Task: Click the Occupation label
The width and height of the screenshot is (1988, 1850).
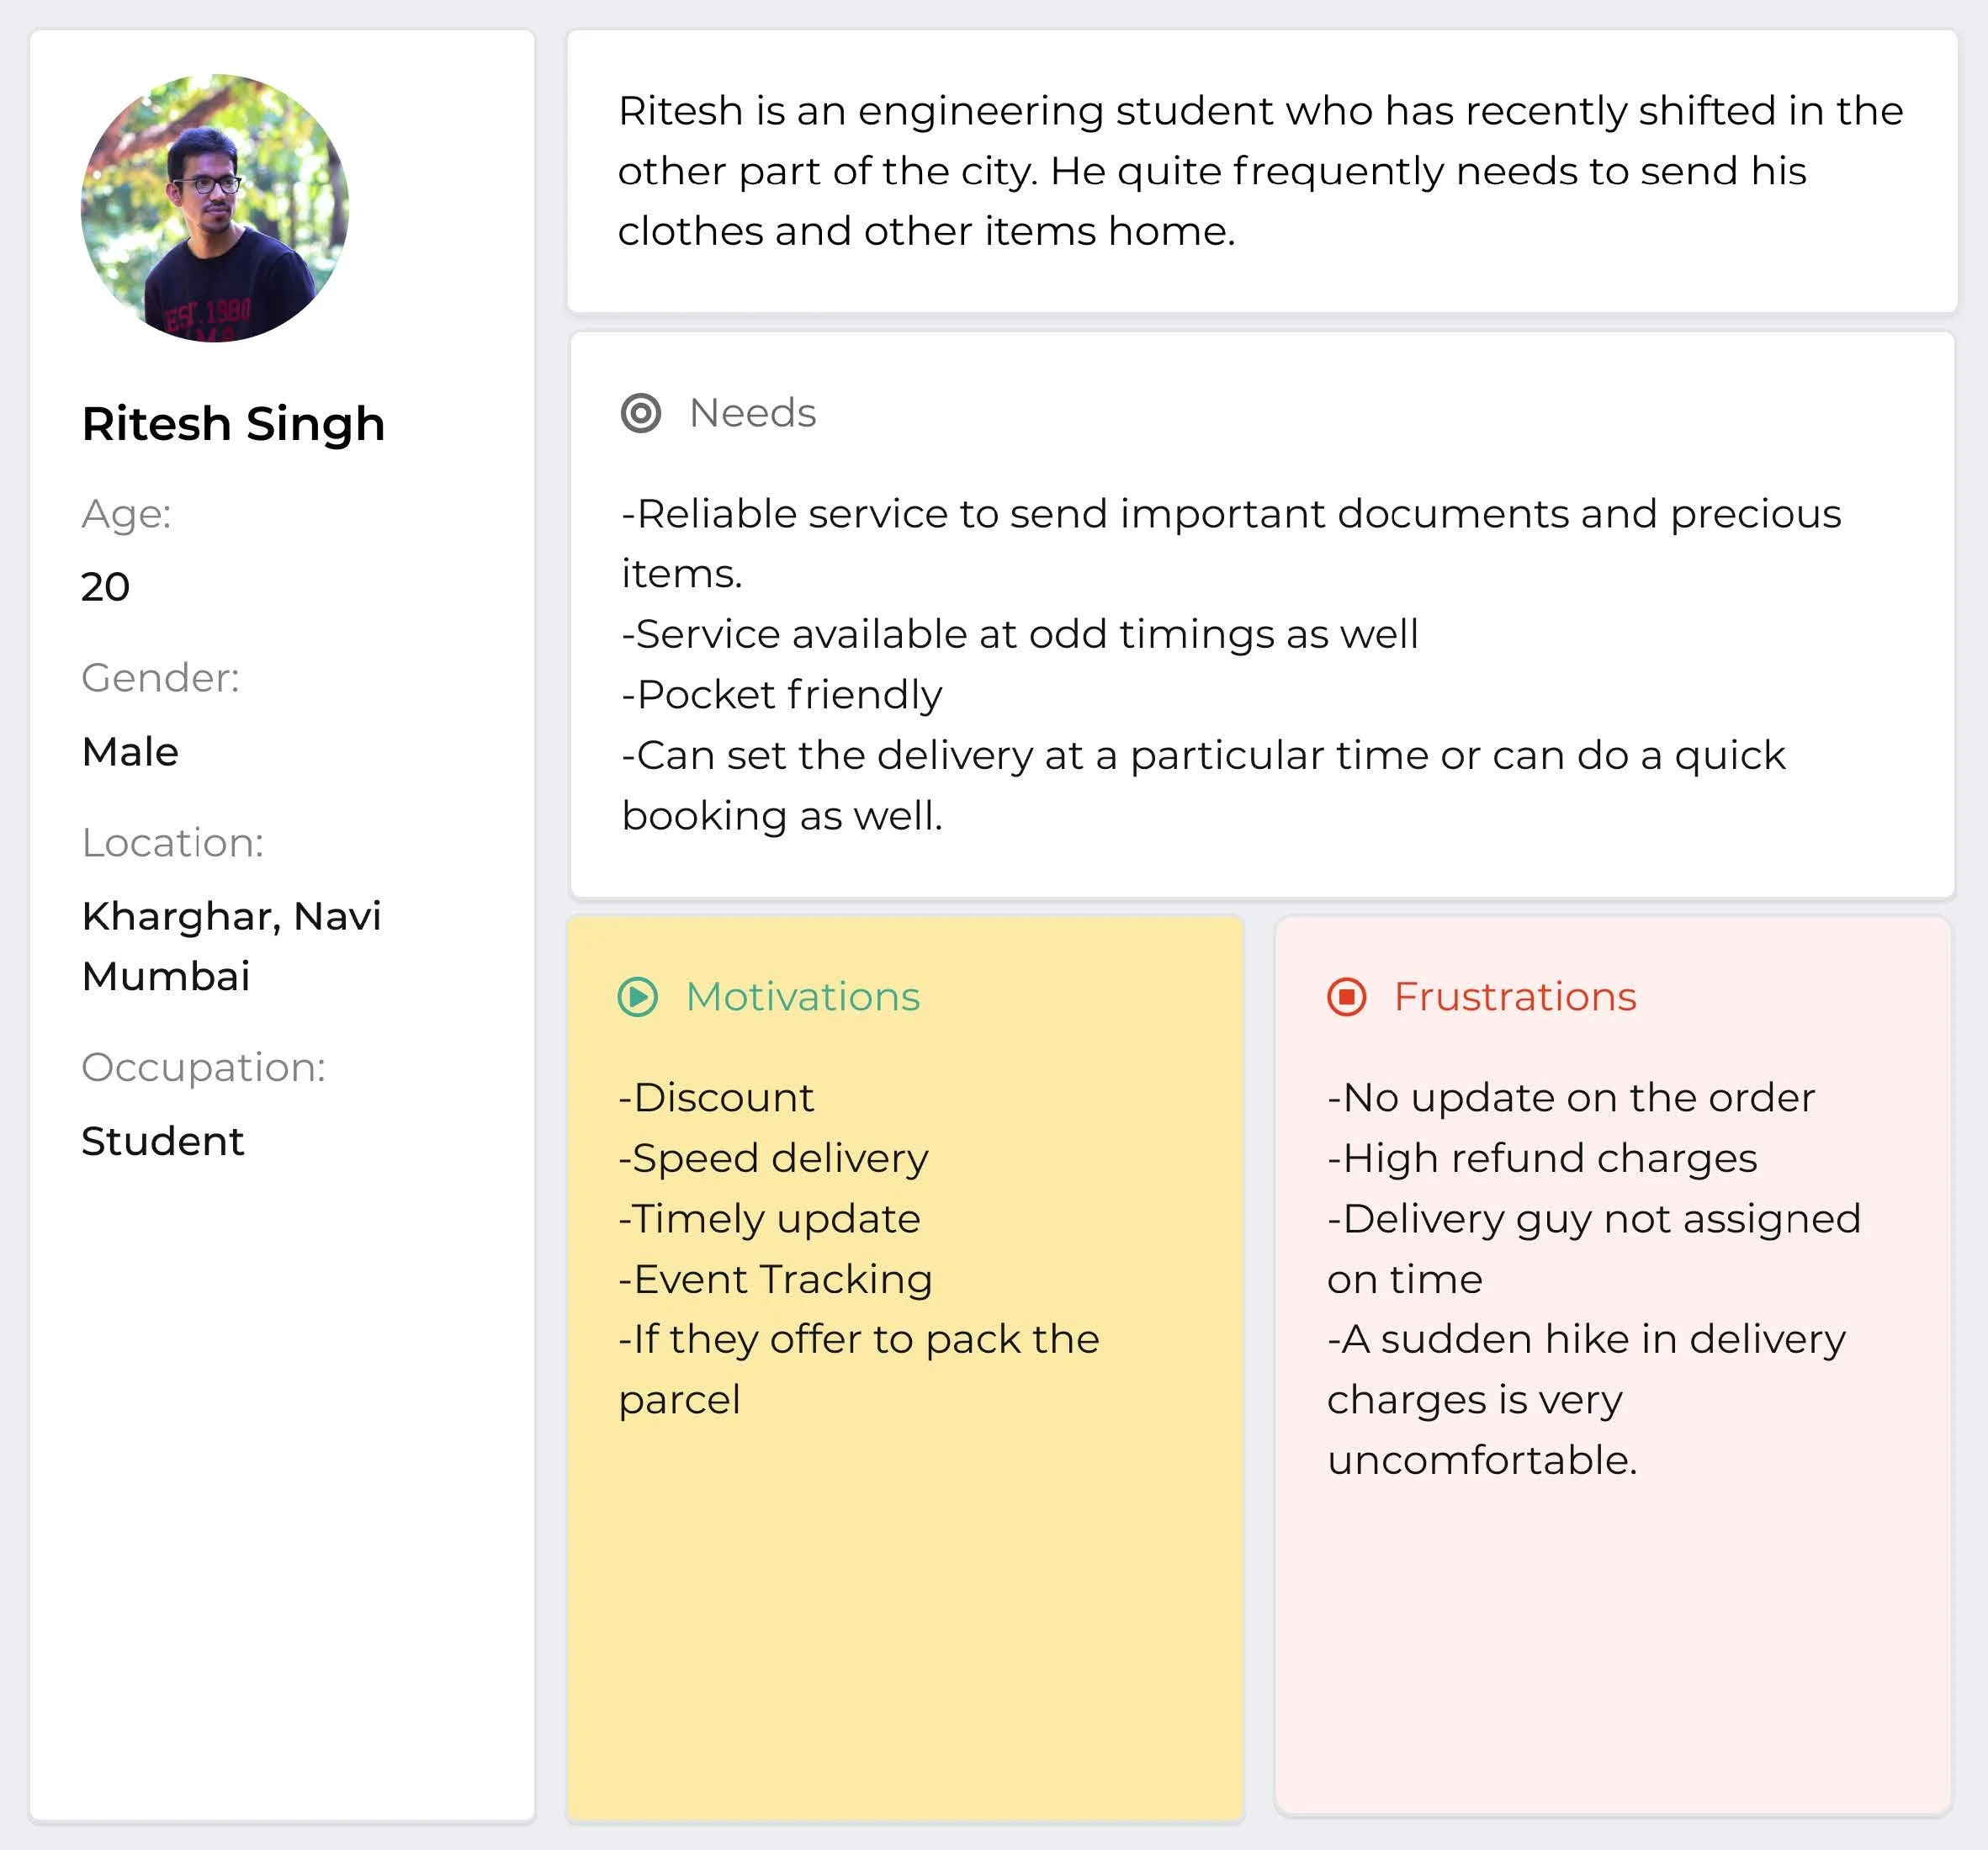Action: coord(204,1068)
